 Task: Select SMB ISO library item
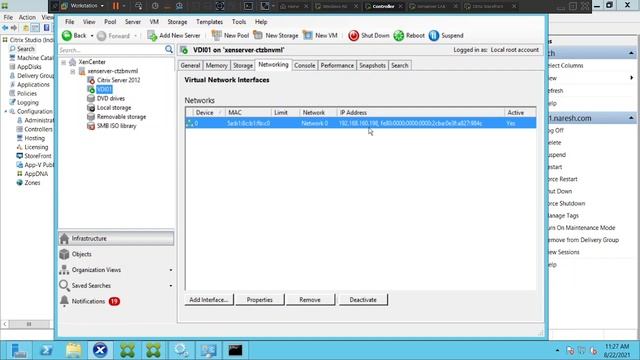pos(116,126)
